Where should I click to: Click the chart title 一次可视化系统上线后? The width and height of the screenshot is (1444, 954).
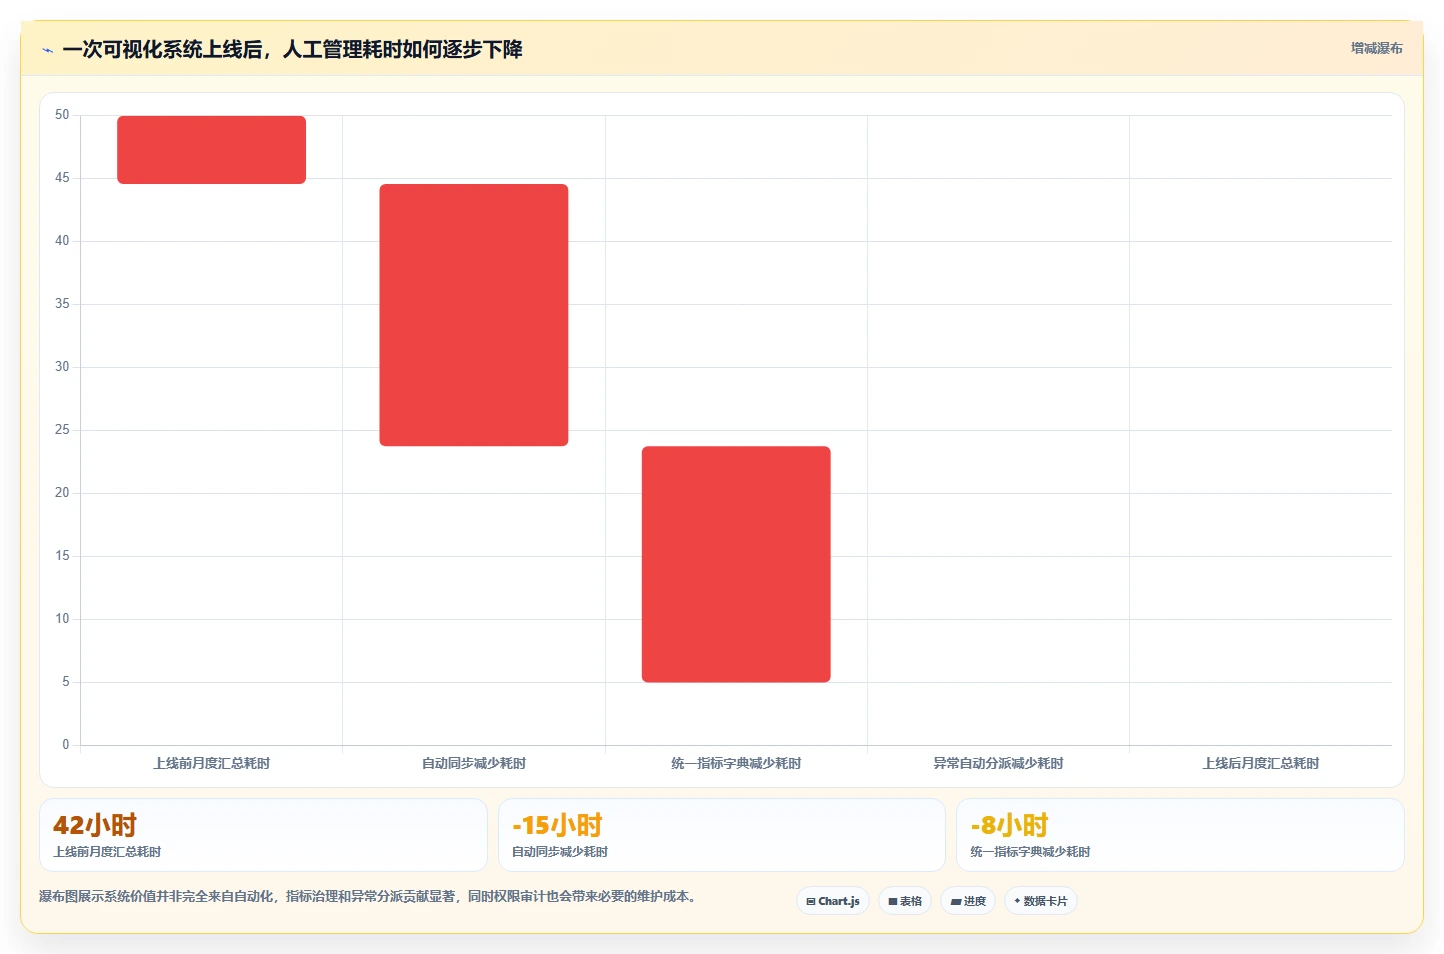pyautogui.click(x=292, y=49)
